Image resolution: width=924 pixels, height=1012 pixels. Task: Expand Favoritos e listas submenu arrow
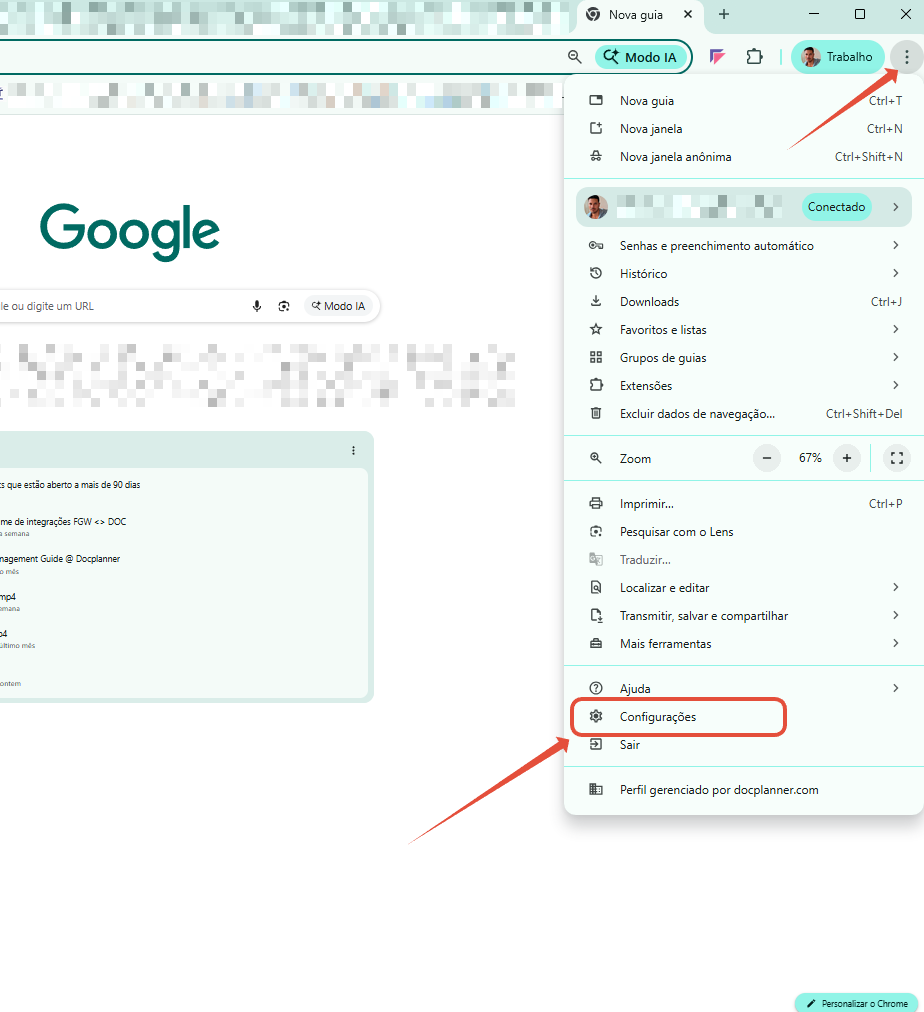896,329
